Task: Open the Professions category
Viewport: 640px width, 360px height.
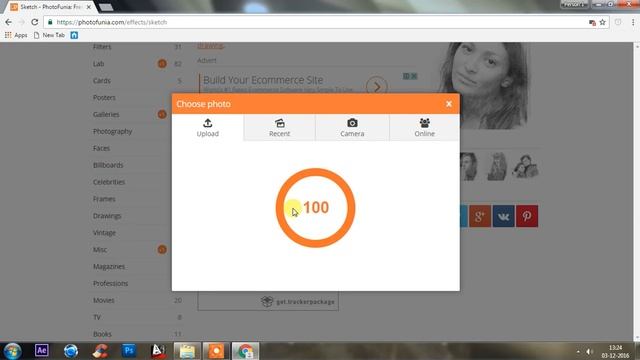Action: click(111, 283)
